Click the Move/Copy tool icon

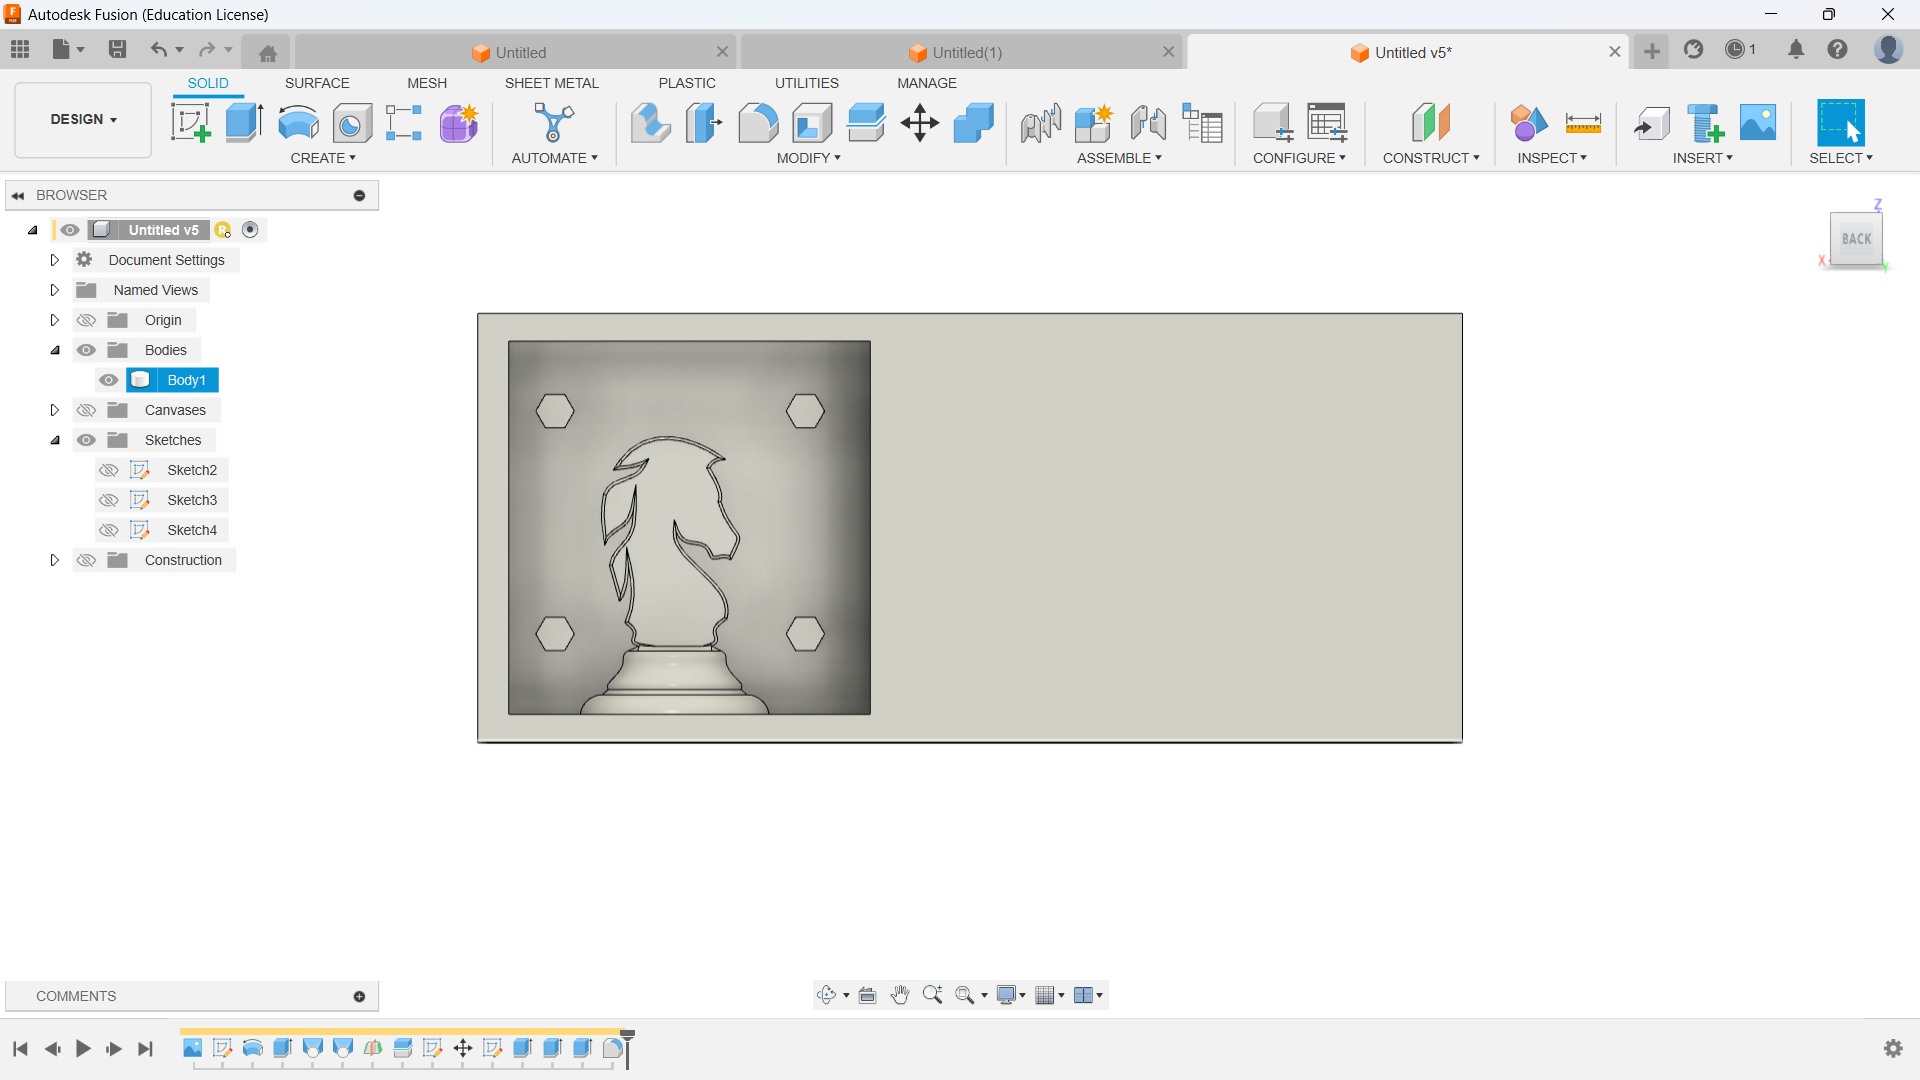tap(919, 123)
